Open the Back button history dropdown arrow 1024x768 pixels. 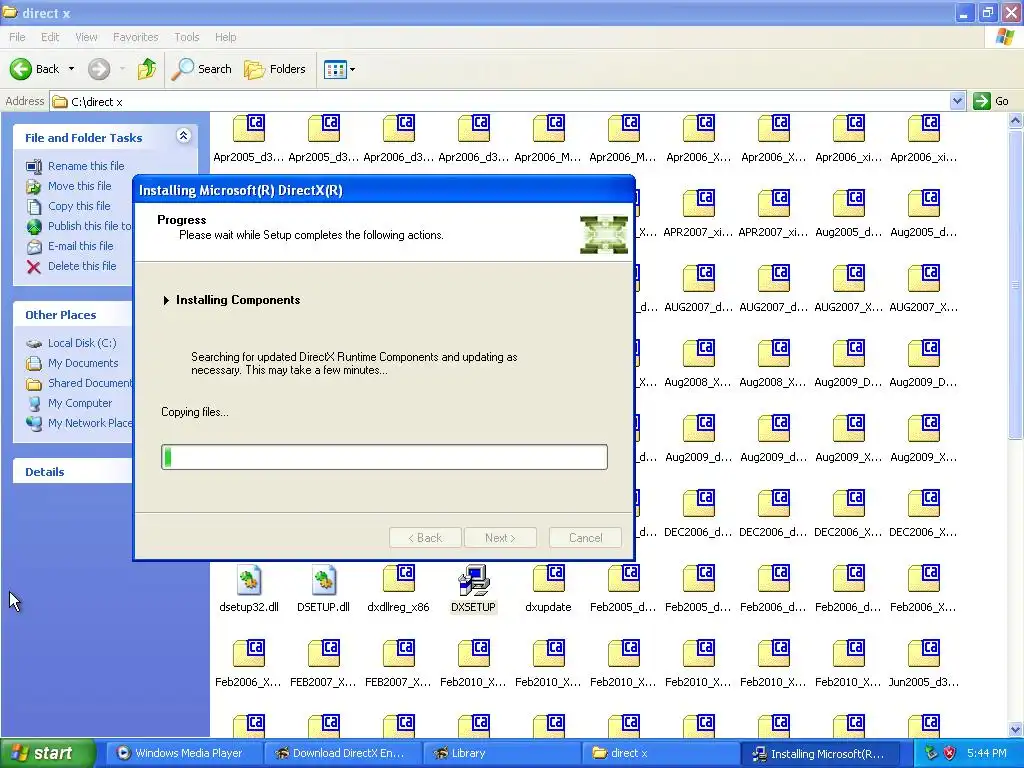[x=71, y=69]
